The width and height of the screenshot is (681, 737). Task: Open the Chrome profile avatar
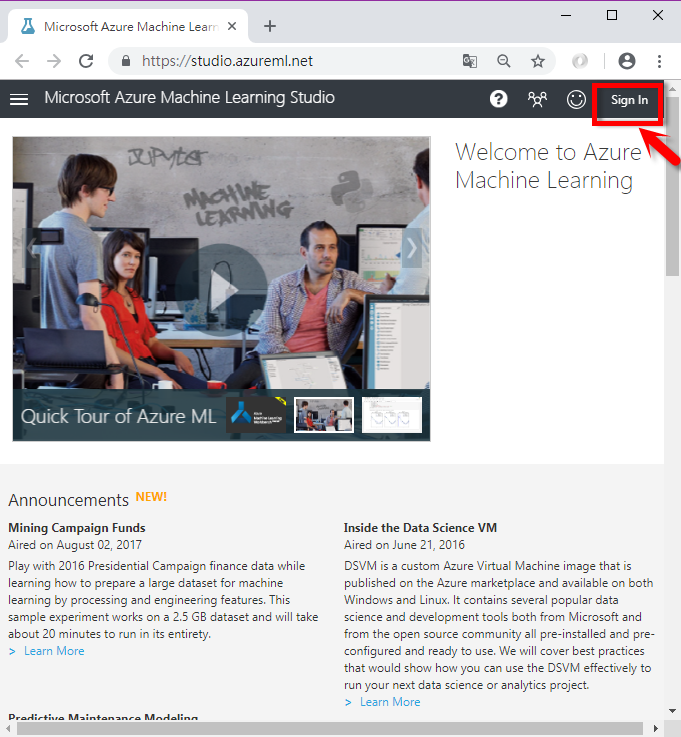[626, 61]
